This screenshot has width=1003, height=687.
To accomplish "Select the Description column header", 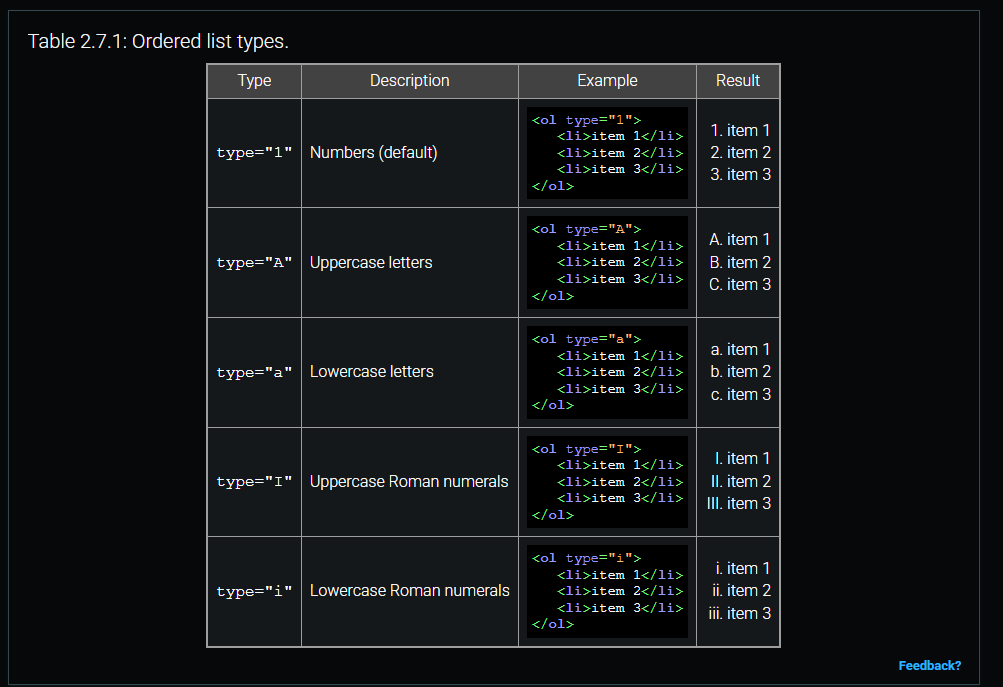I will (409, 81).
